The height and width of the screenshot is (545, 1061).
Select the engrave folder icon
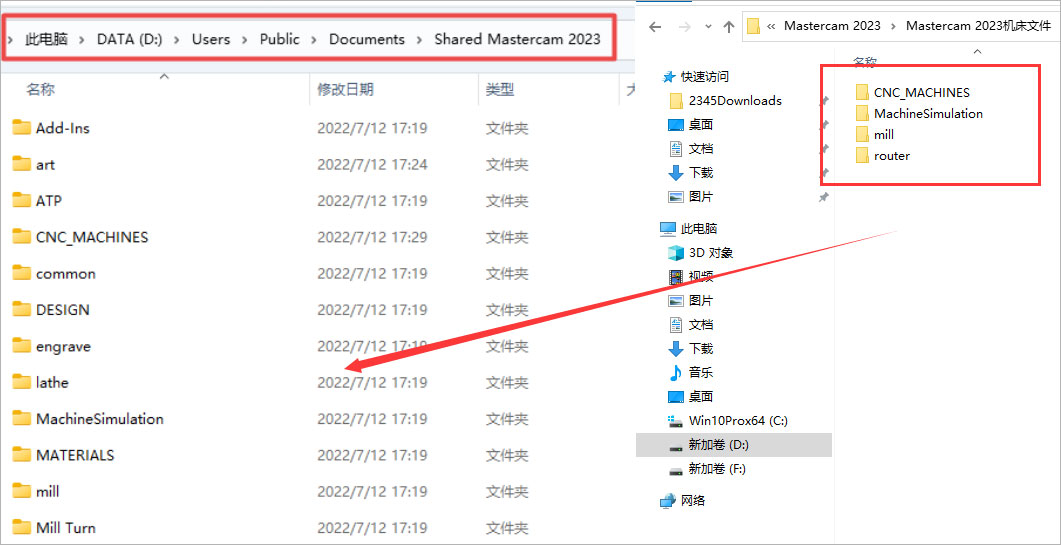[22, 346]
